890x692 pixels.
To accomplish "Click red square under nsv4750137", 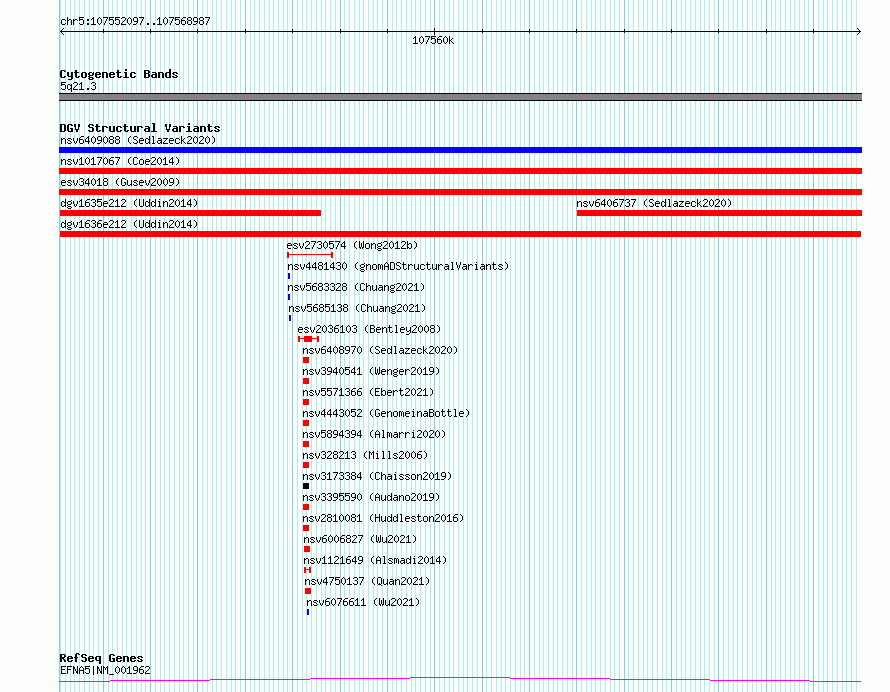I will tap(308, 591).
